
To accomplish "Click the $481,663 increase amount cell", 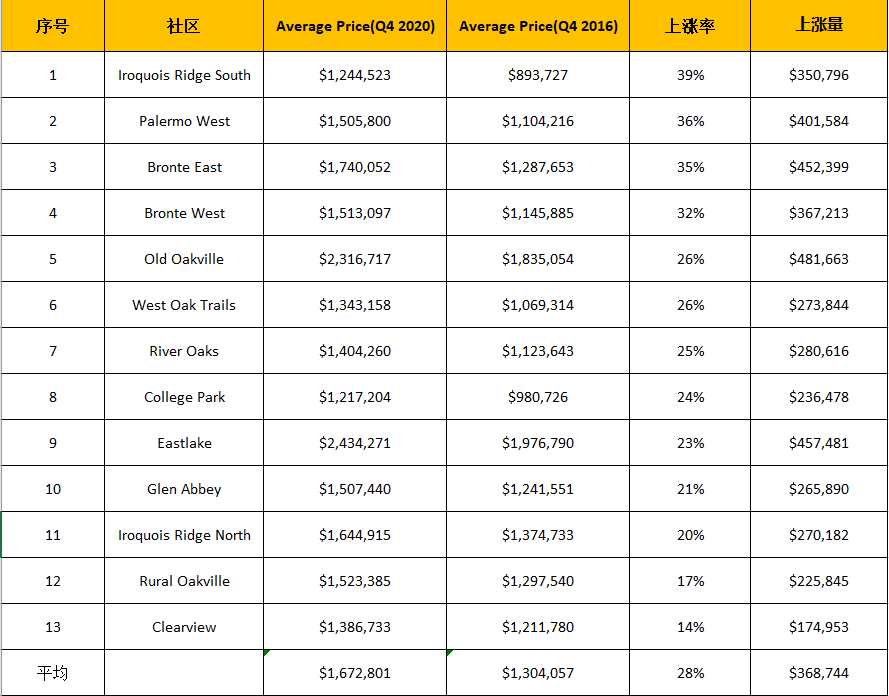I will click(818, 259).
